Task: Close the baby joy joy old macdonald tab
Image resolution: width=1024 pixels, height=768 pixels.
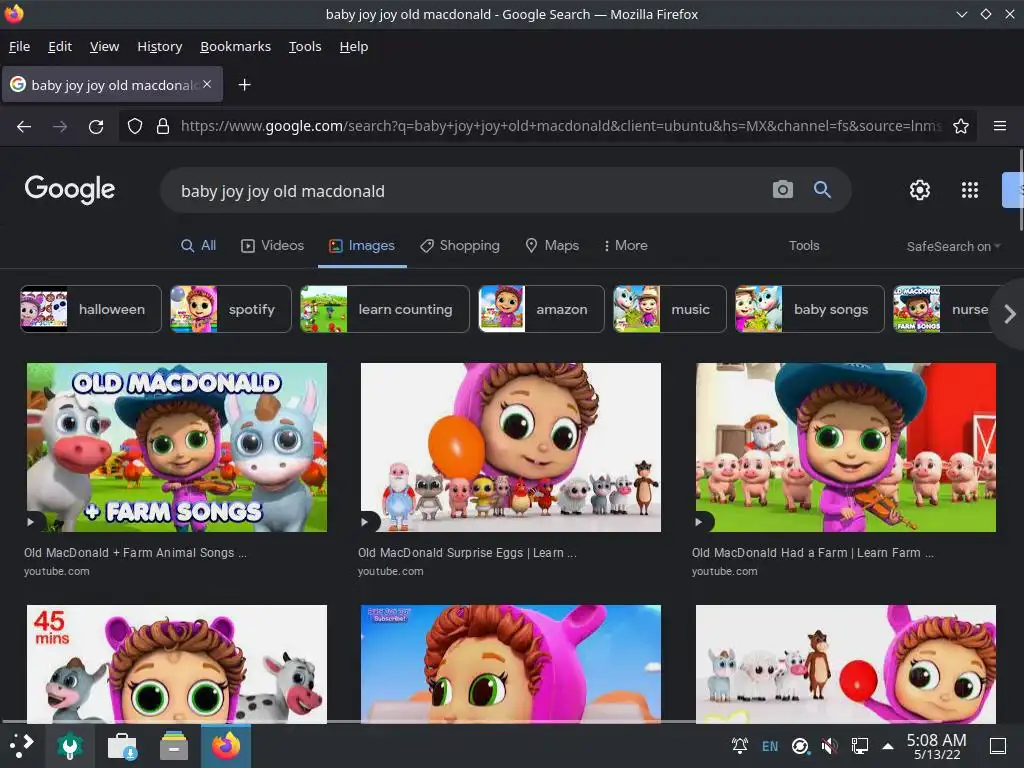Action: tap(207, 84)
